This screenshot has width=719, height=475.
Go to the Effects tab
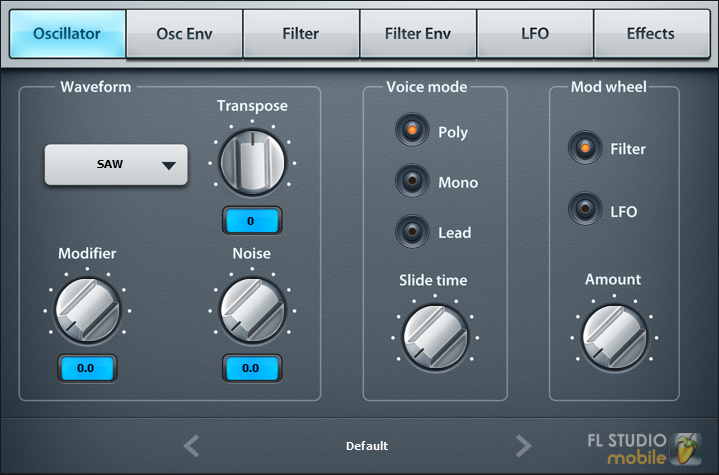tap(651, 33)
